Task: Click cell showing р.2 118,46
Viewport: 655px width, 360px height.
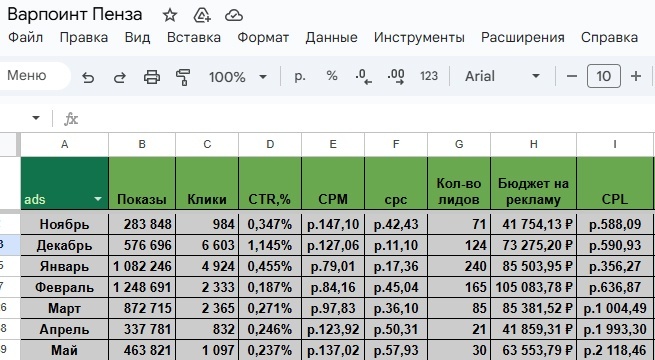Action: point(615,350)
